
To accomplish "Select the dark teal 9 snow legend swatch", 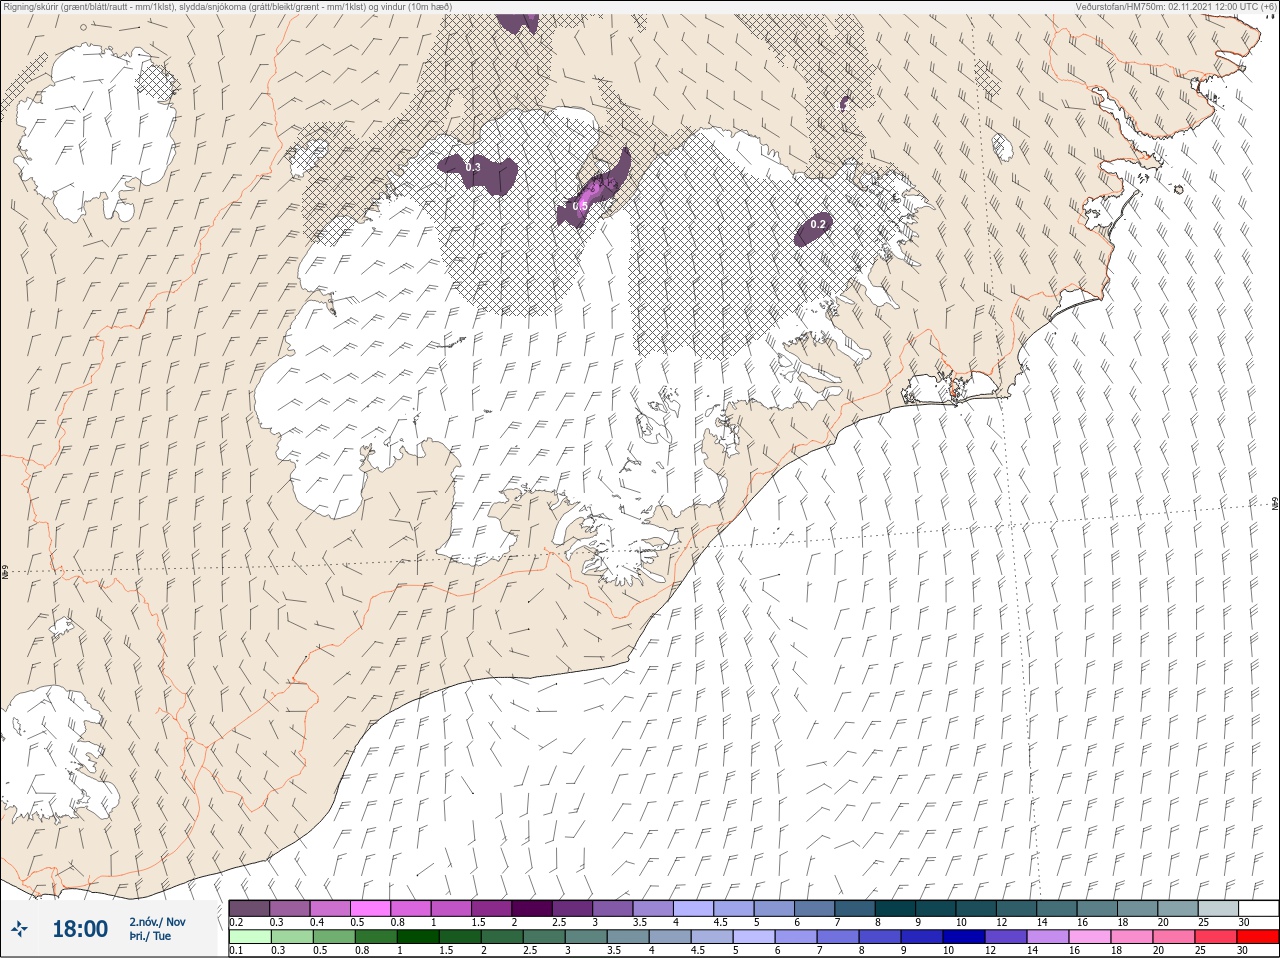I will (x=936, y=908).
